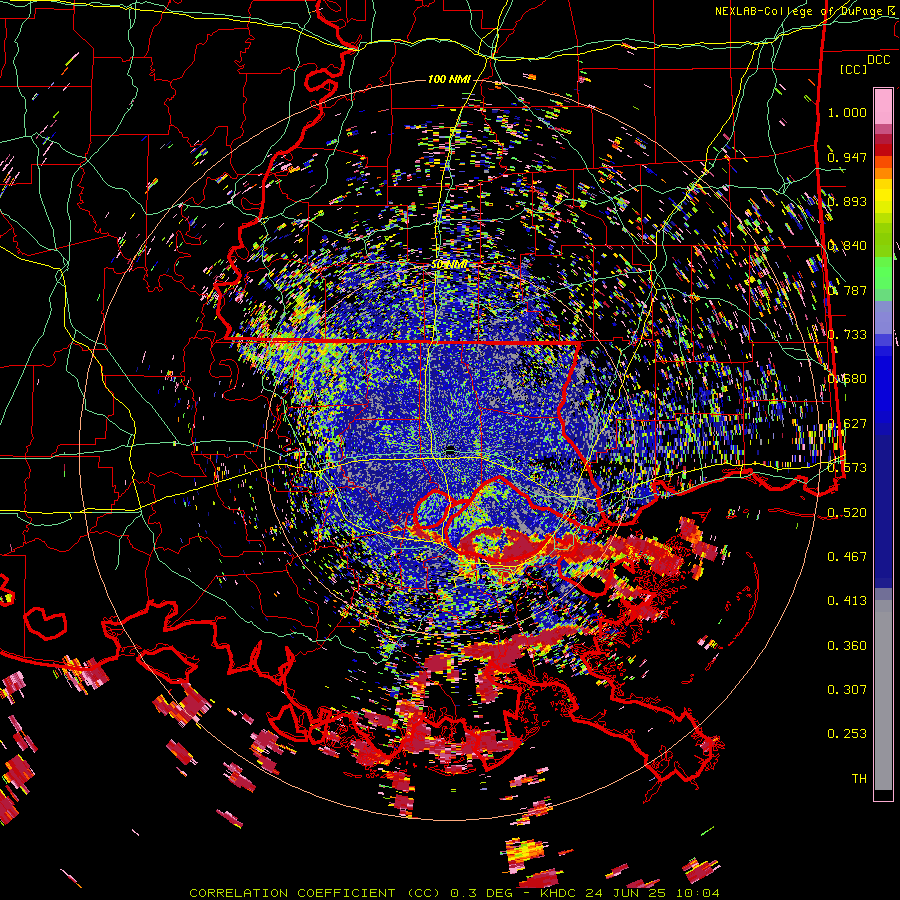
Task: Click the 0.787 scale value
Action: tap(847, 290)
